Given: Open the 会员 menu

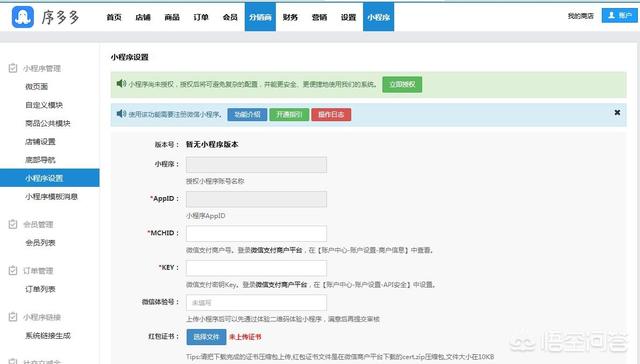Looking at the screenshot, I should 230,17.
